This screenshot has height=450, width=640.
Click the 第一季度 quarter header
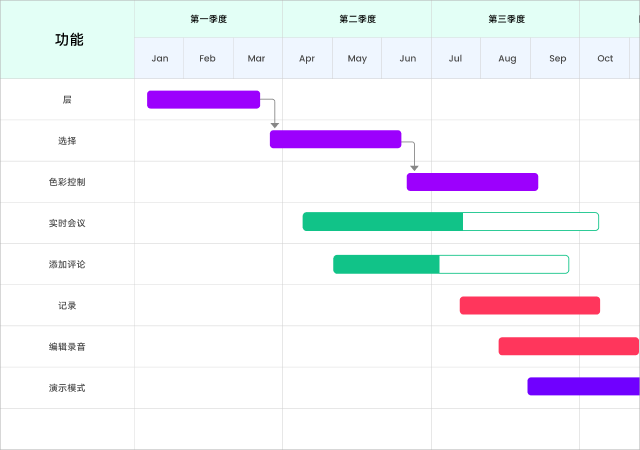[x=209, y=19]
